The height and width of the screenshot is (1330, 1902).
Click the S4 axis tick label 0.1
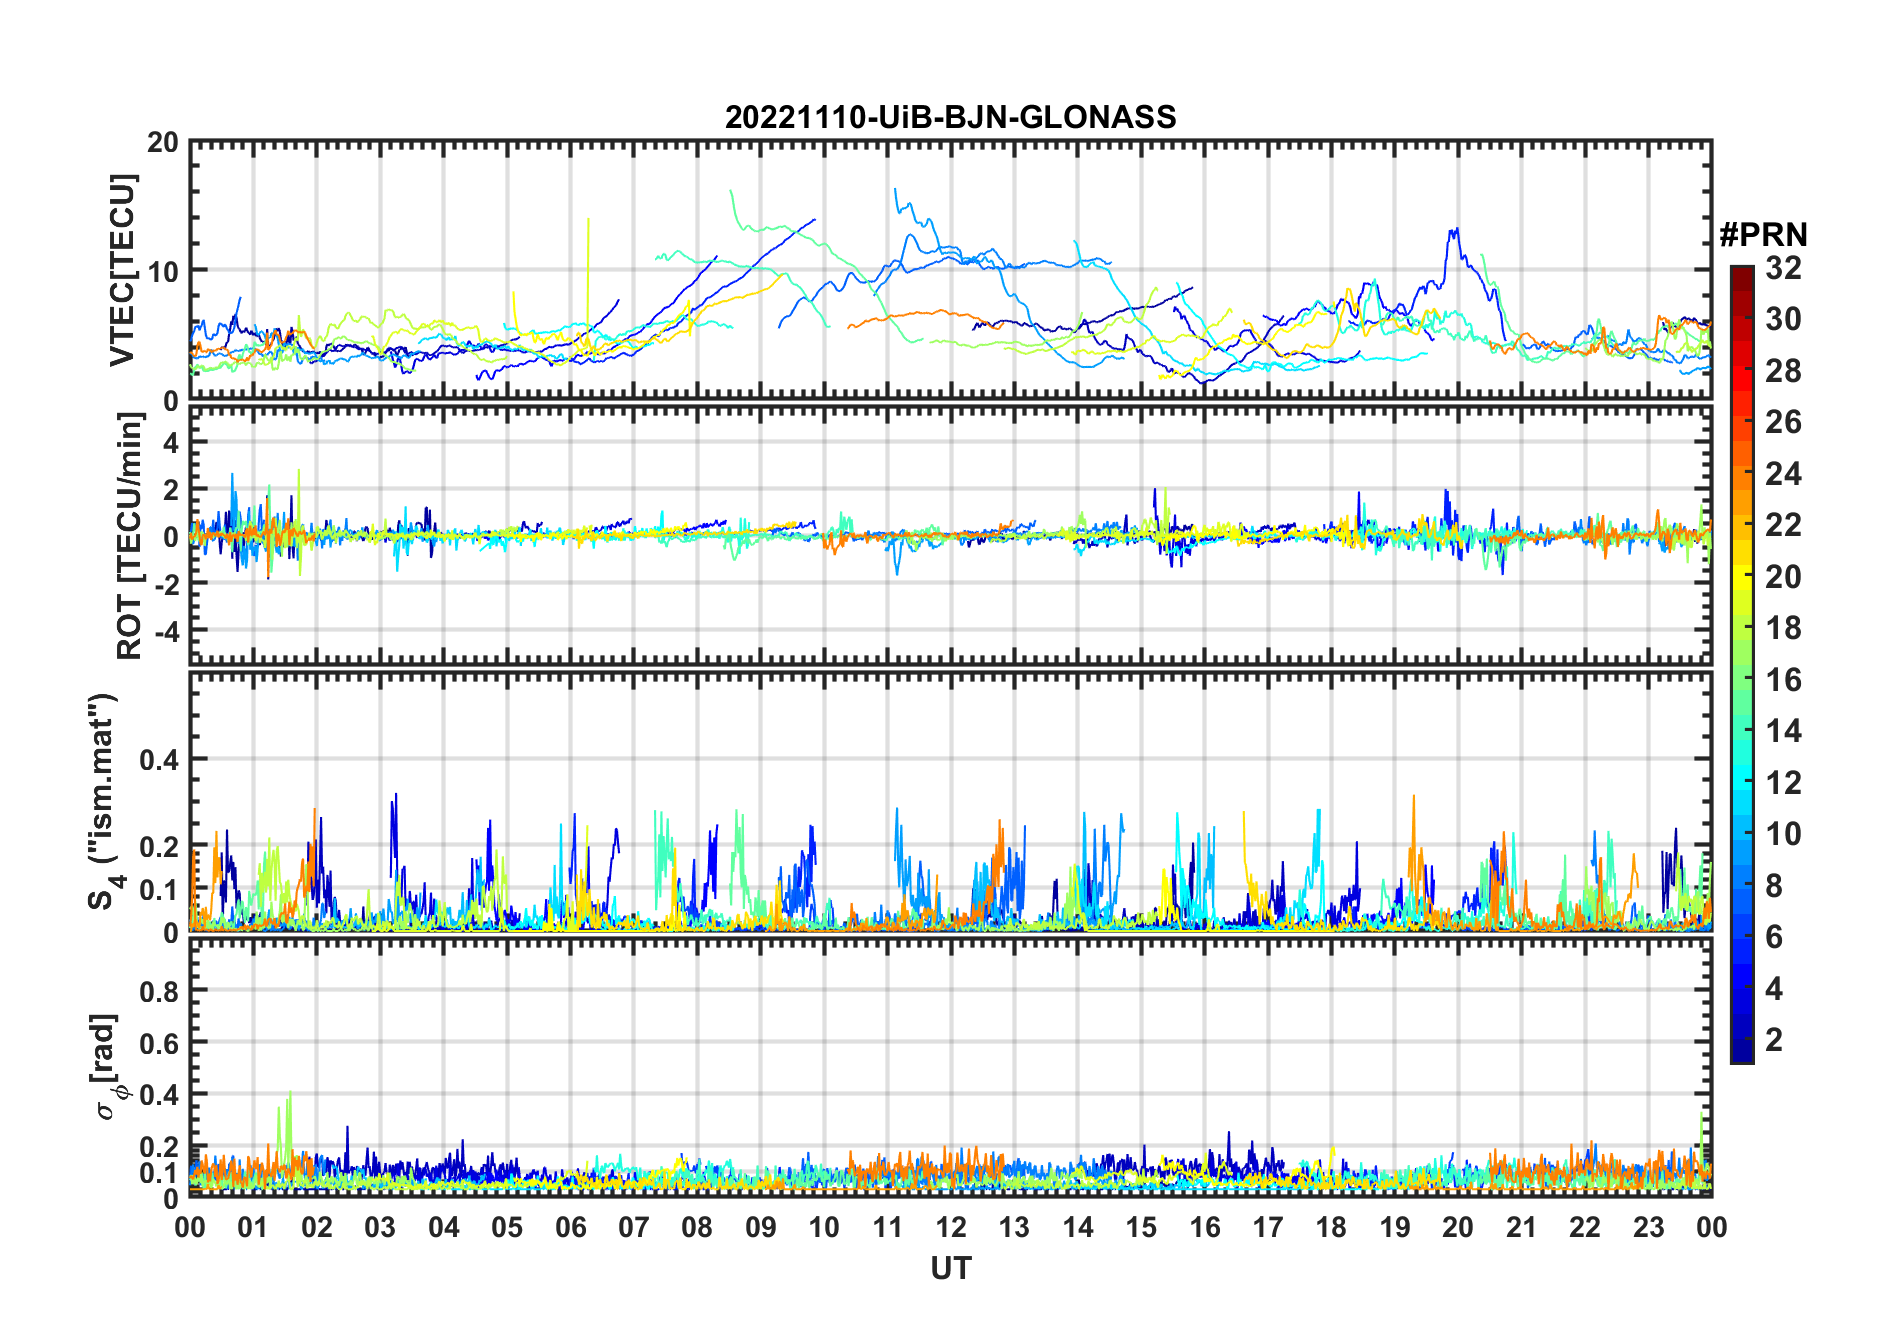coord(159,890)
